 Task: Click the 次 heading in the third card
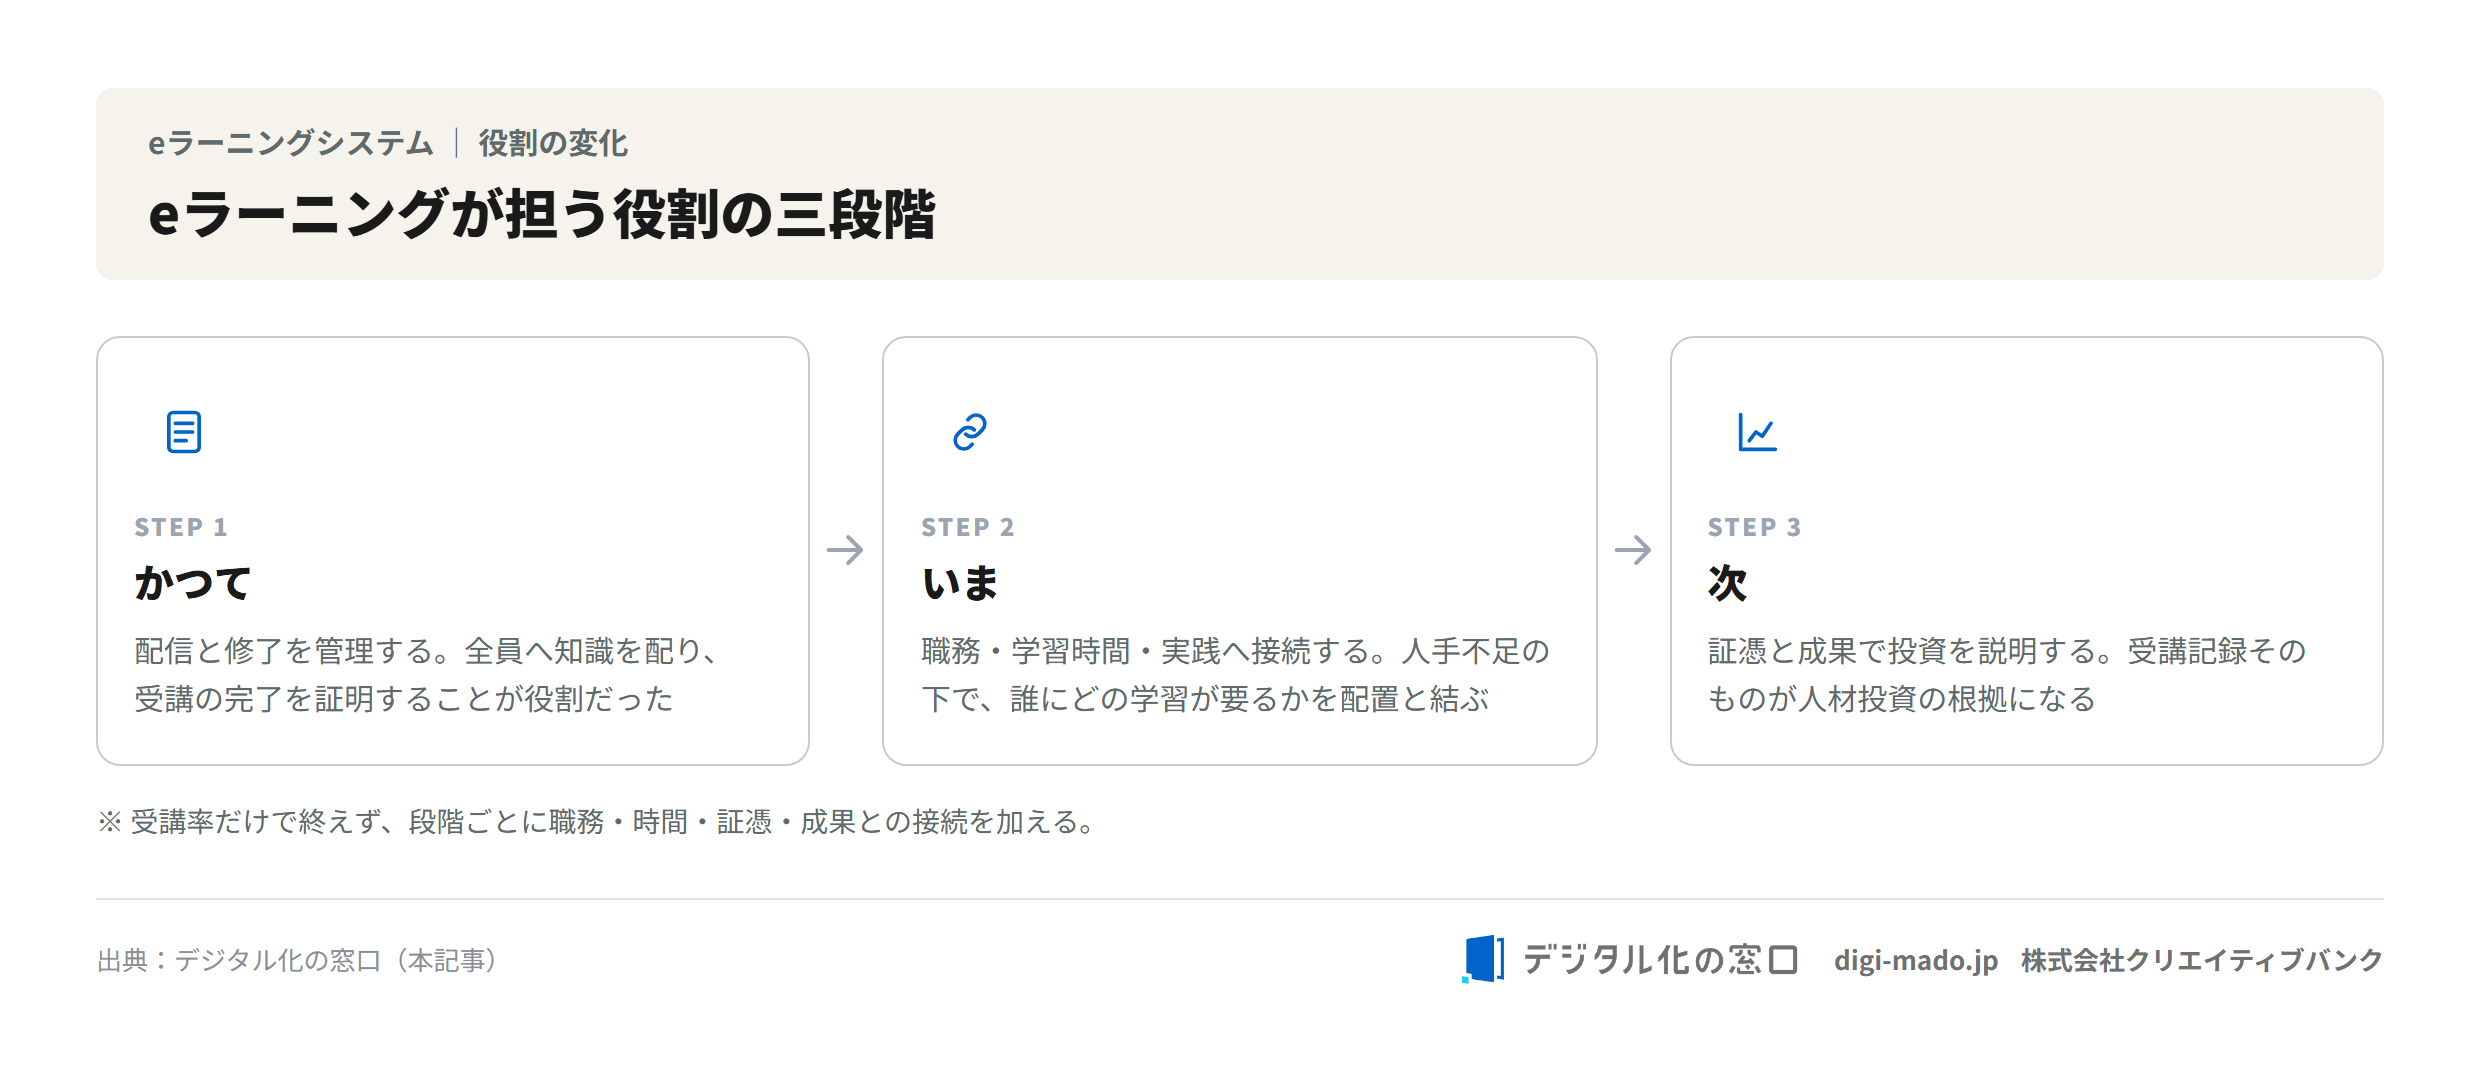point(1728,583)
